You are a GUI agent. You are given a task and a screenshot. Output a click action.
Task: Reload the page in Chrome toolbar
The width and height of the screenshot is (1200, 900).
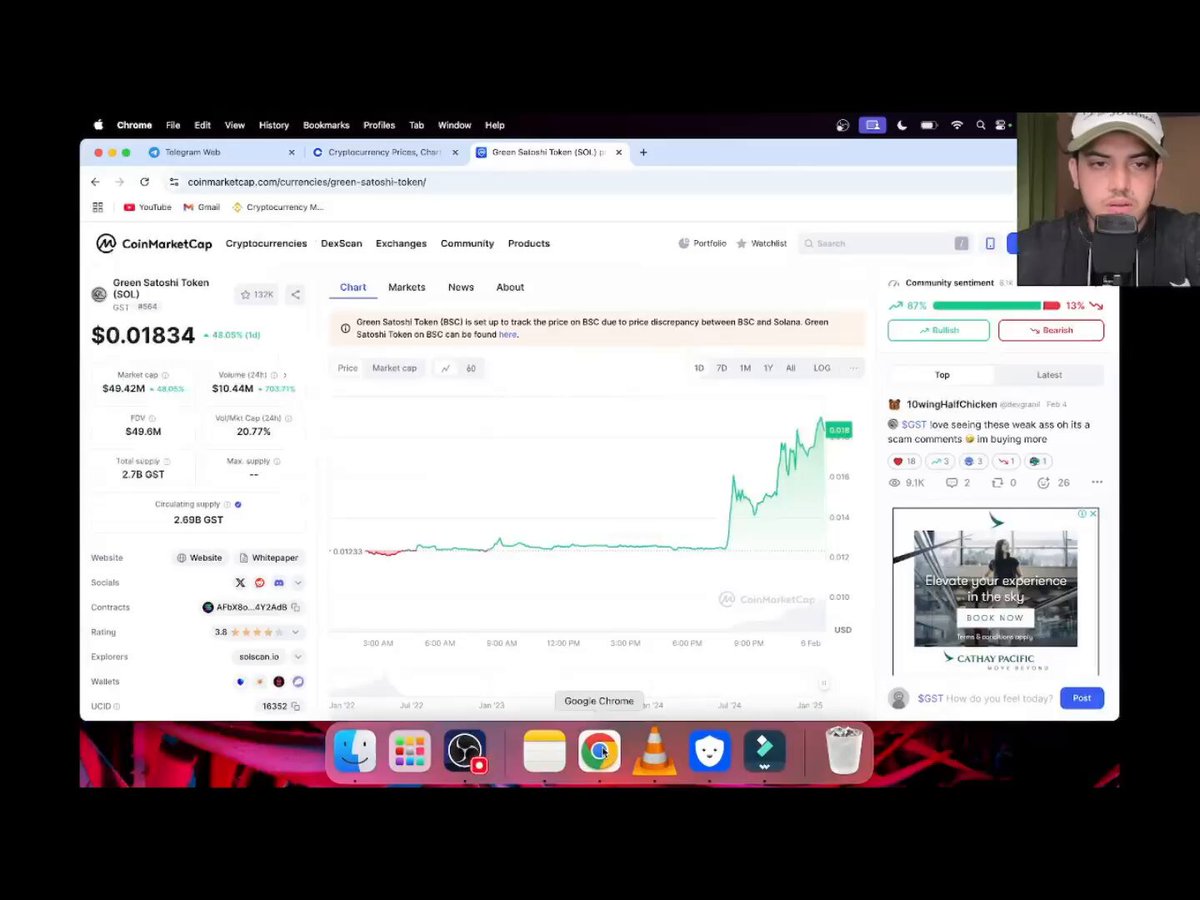coord(144,182)
